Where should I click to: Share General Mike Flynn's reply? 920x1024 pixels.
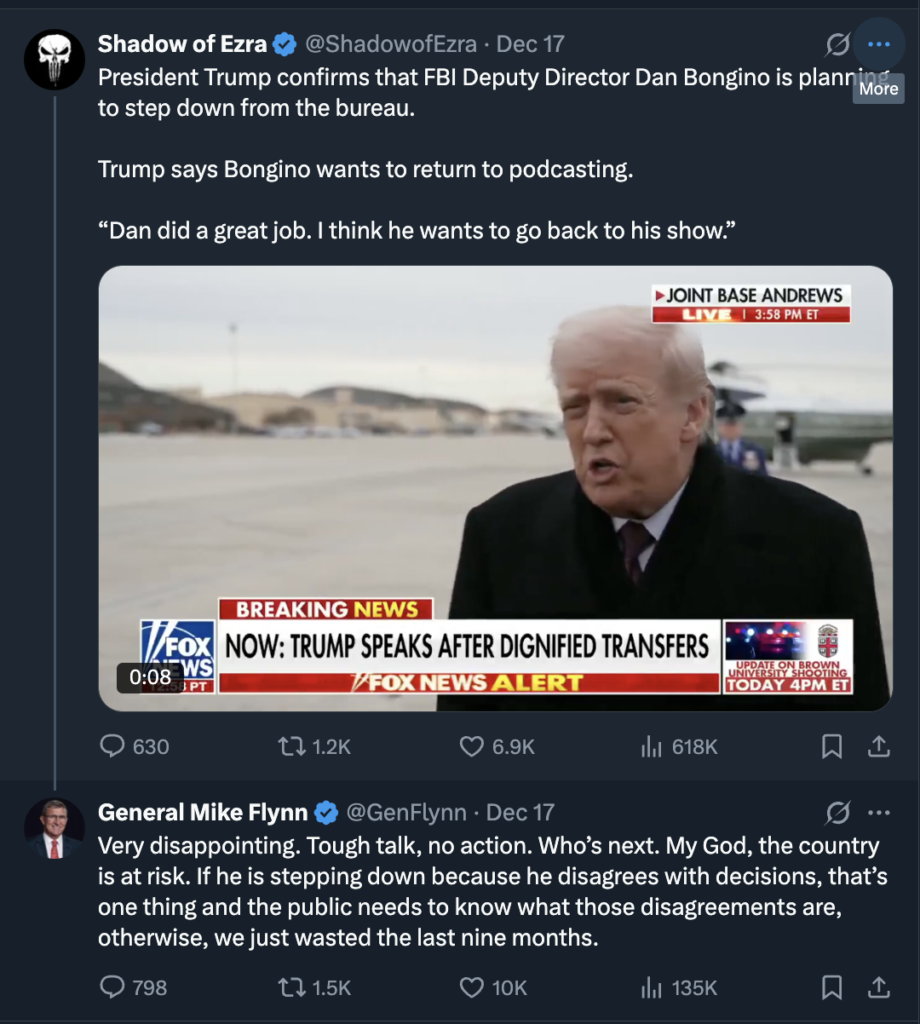(x=878, y=988)
